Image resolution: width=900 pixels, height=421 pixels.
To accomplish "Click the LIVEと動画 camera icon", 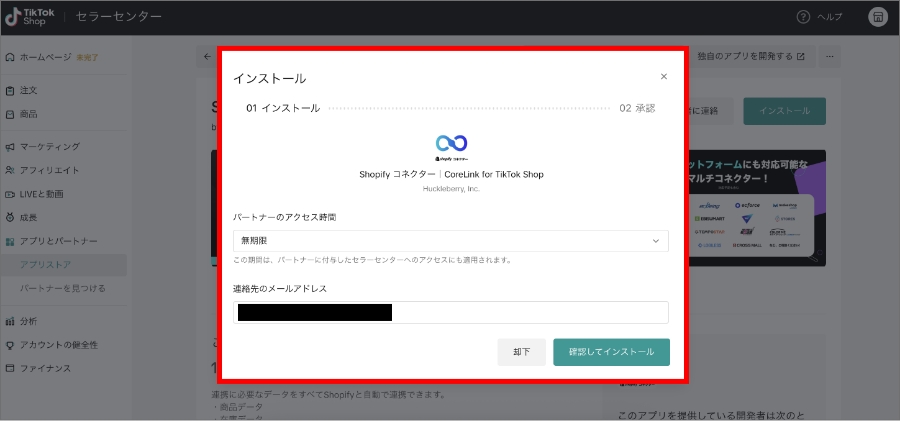I will (x=10, y=194).
